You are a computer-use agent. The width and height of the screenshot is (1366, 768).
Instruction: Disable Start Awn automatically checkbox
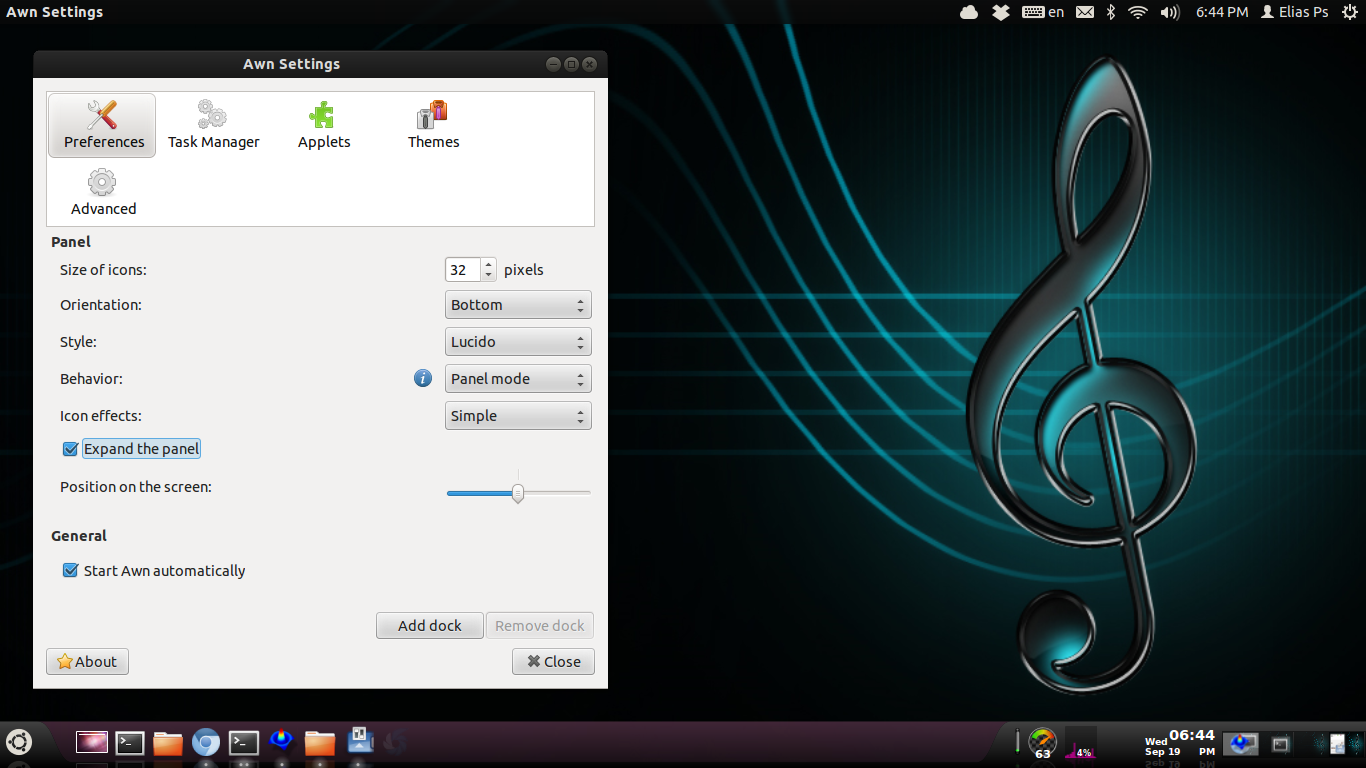click(70, 571)
